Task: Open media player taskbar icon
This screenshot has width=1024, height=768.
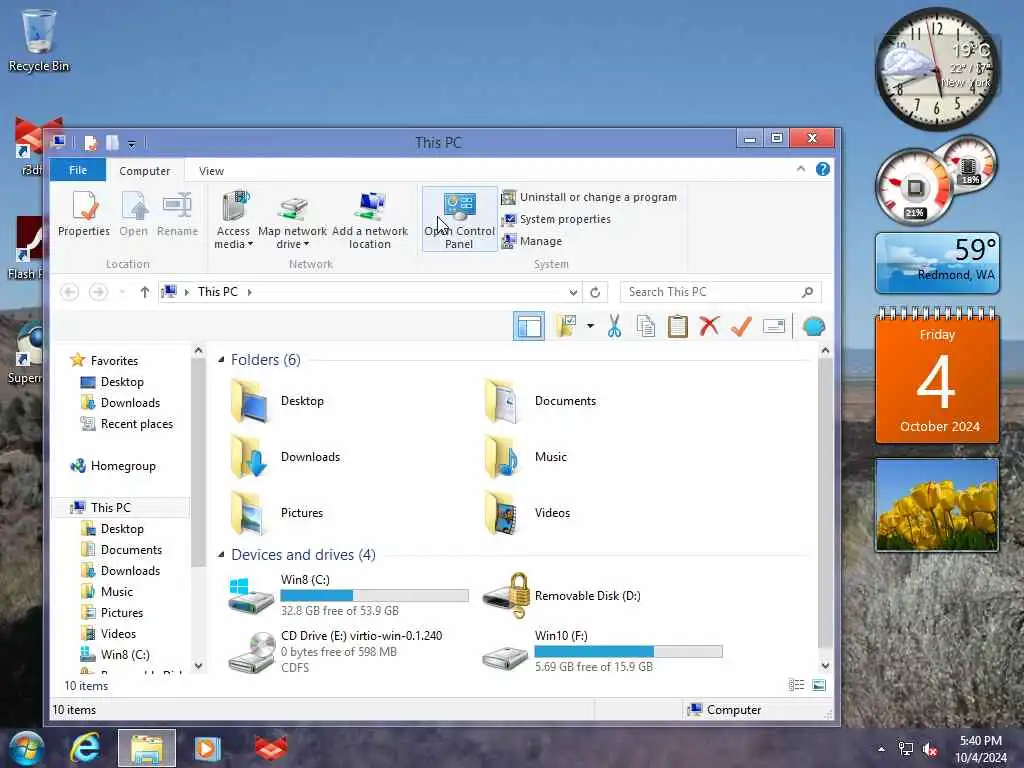Action: tap(207, 748)
